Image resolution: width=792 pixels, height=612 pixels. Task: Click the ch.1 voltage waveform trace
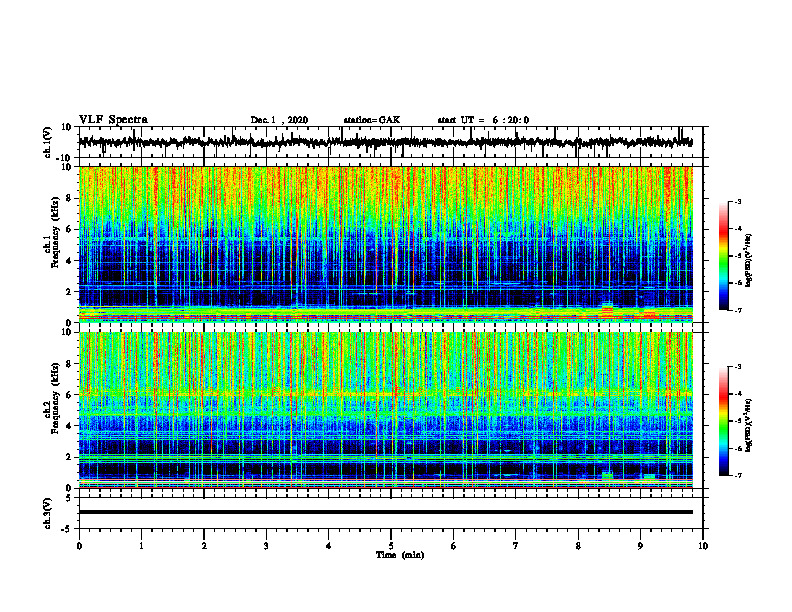point(385,142)
